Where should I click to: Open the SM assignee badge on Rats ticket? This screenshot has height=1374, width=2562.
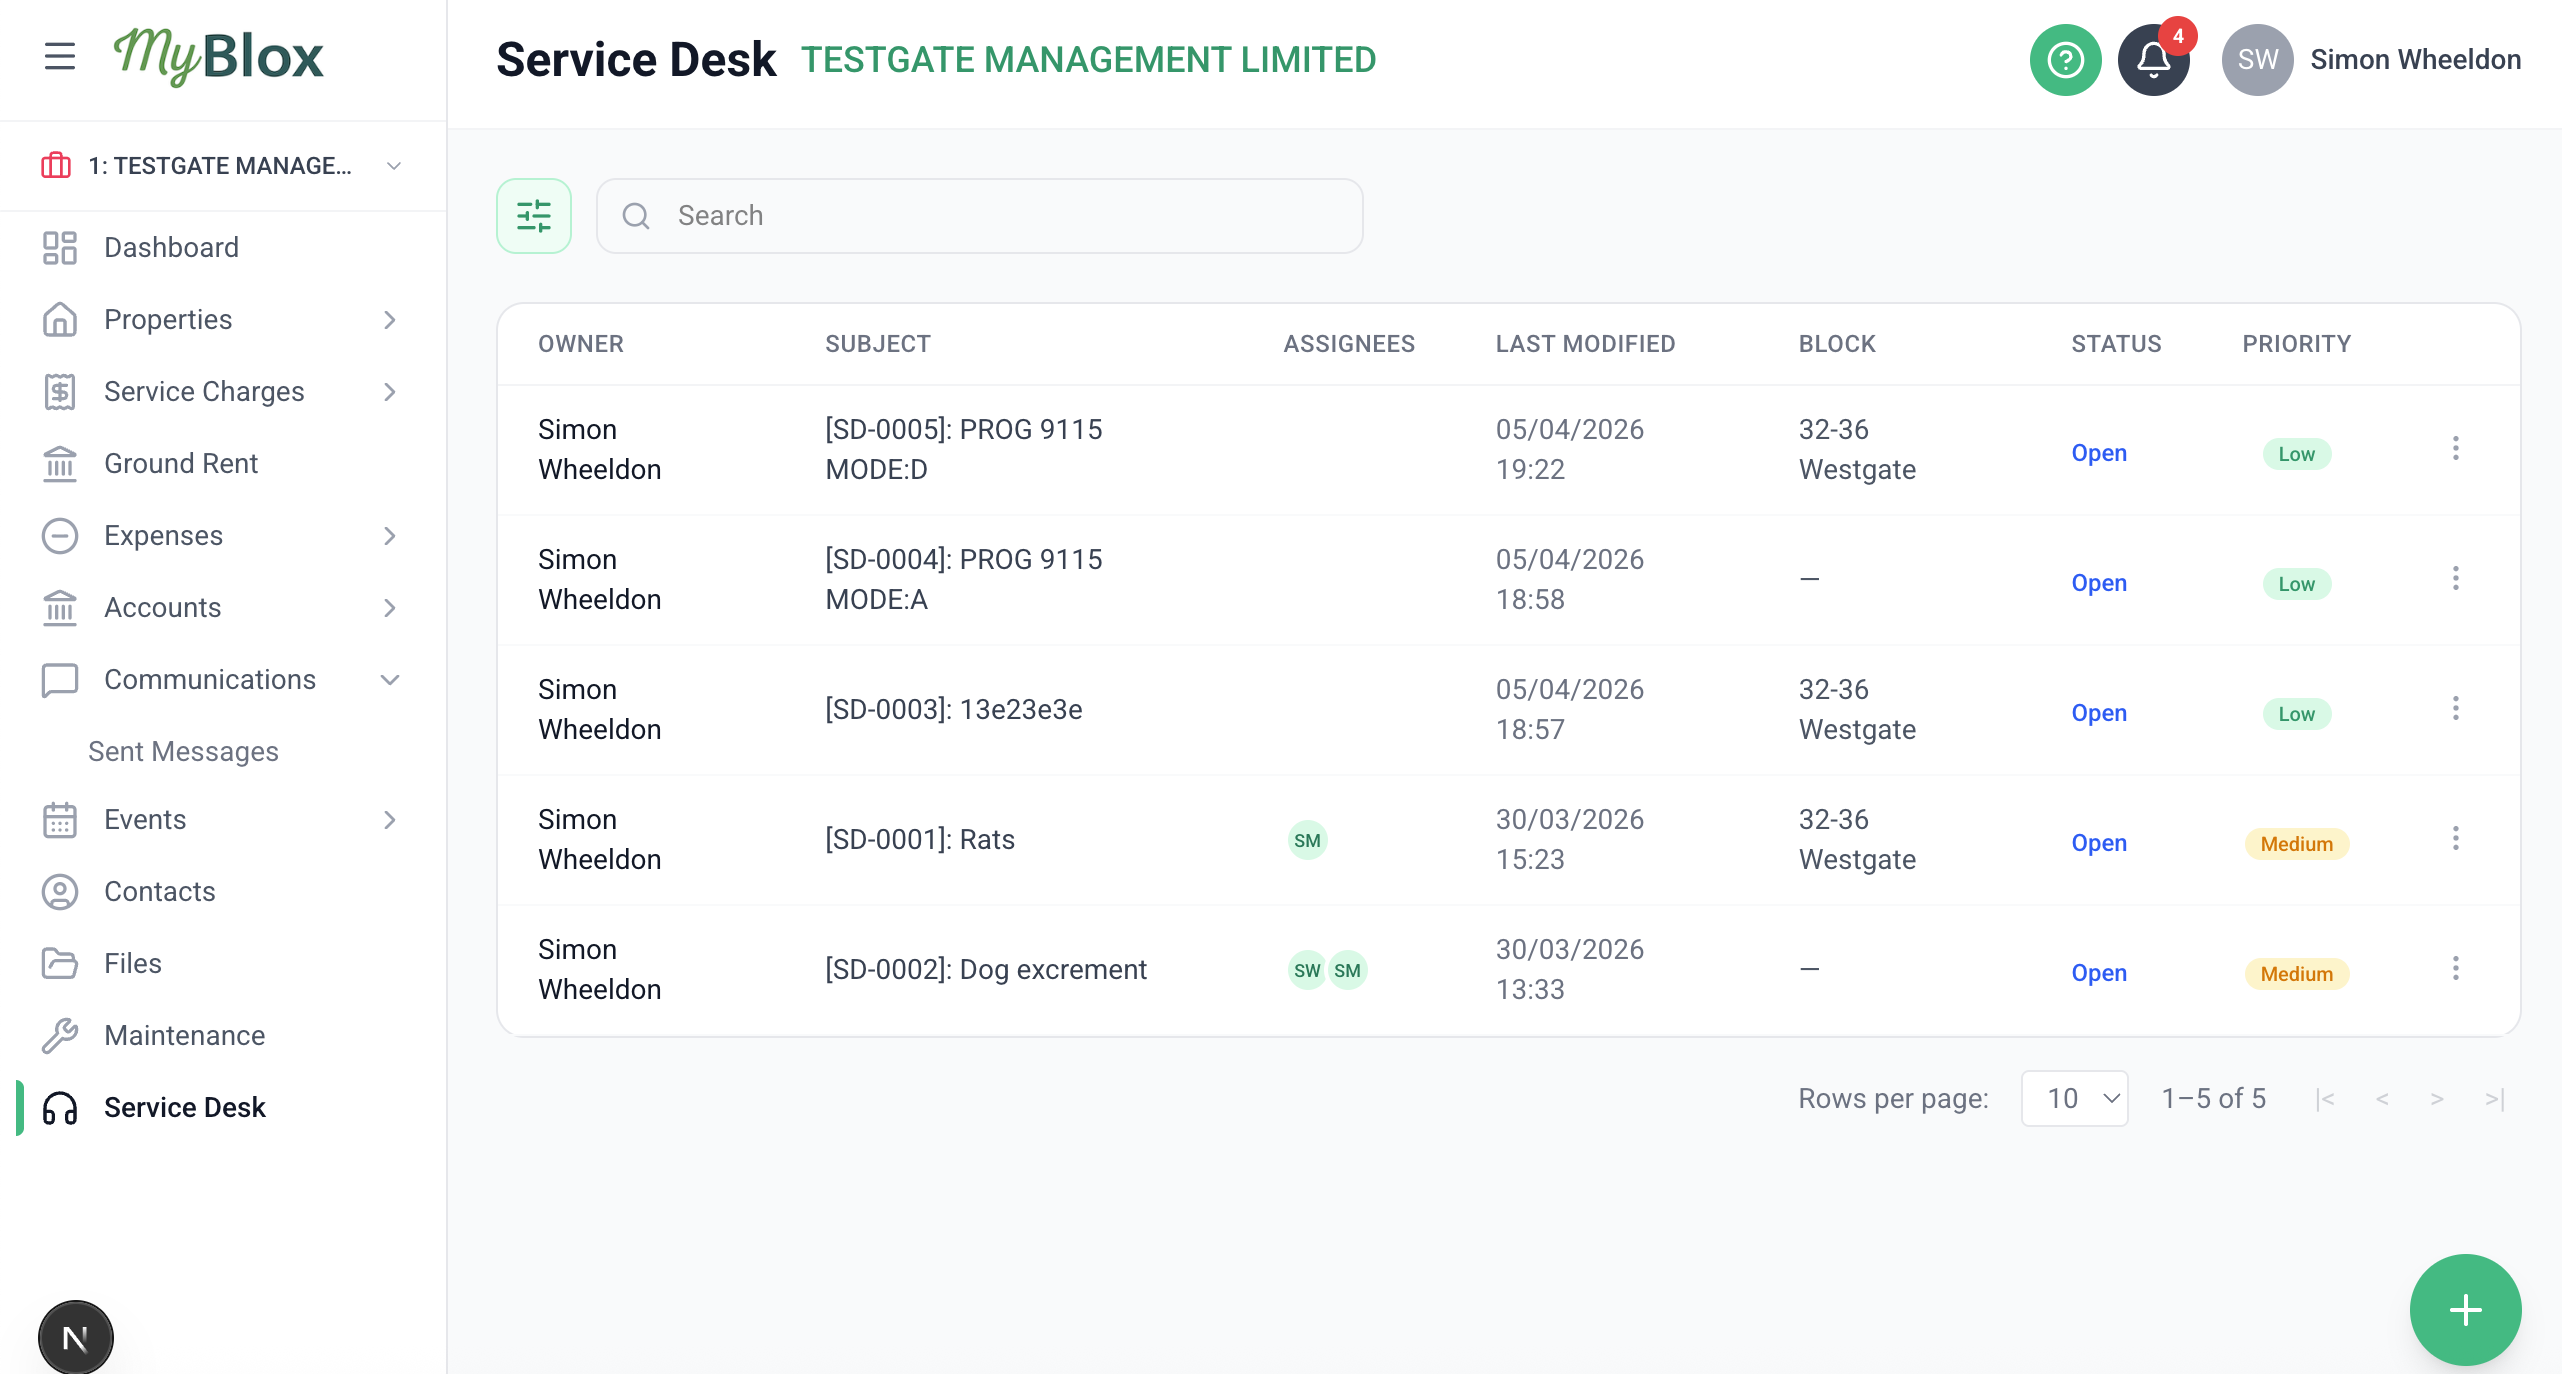point(1308,840)
